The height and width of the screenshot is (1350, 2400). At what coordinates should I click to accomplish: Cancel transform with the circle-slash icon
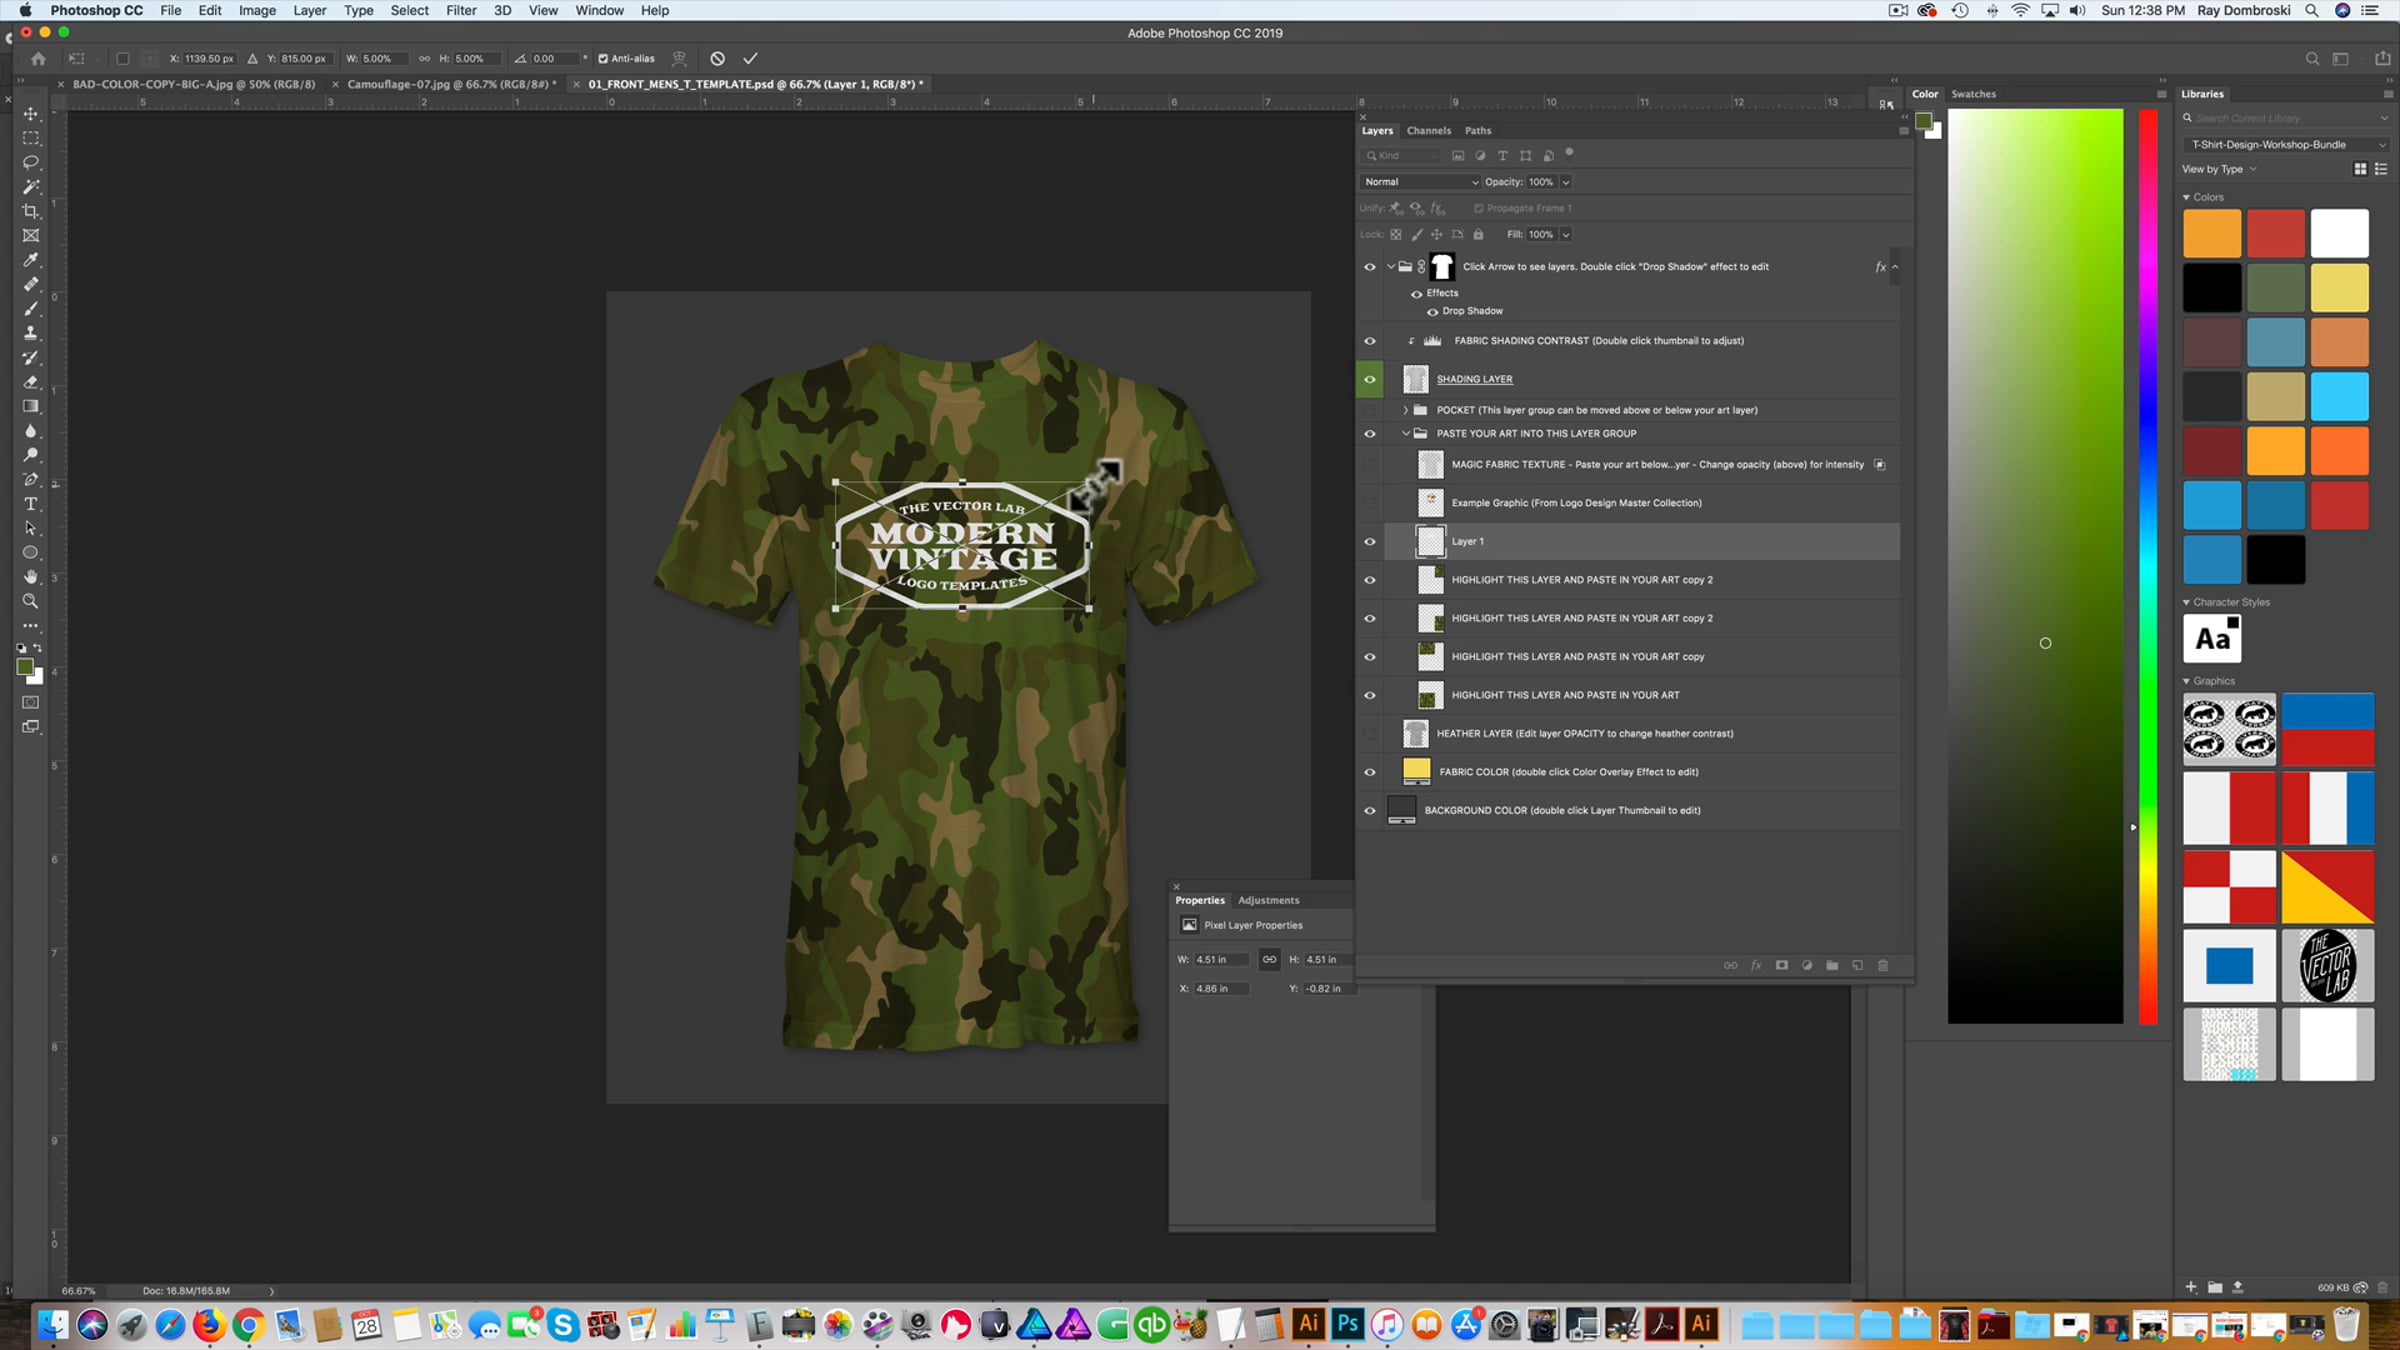point(717,59)
